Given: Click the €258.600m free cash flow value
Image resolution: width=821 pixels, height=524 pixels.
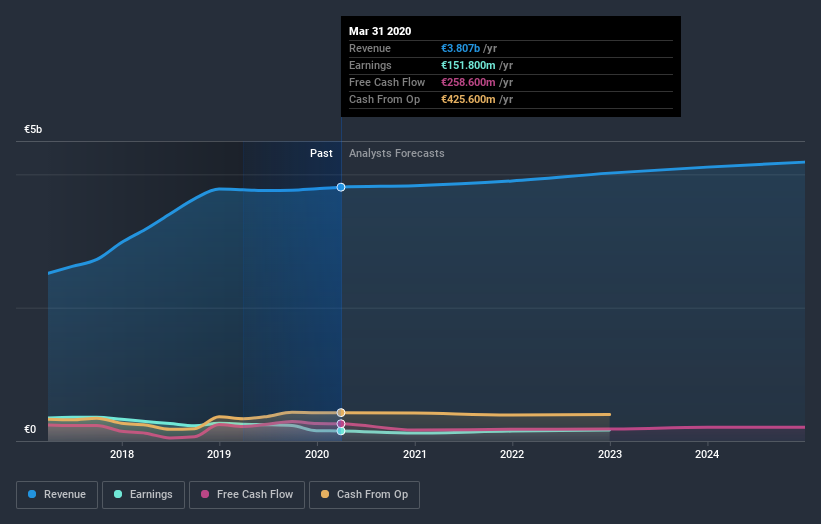Looking at the screenshot, I should click(468, 82).
